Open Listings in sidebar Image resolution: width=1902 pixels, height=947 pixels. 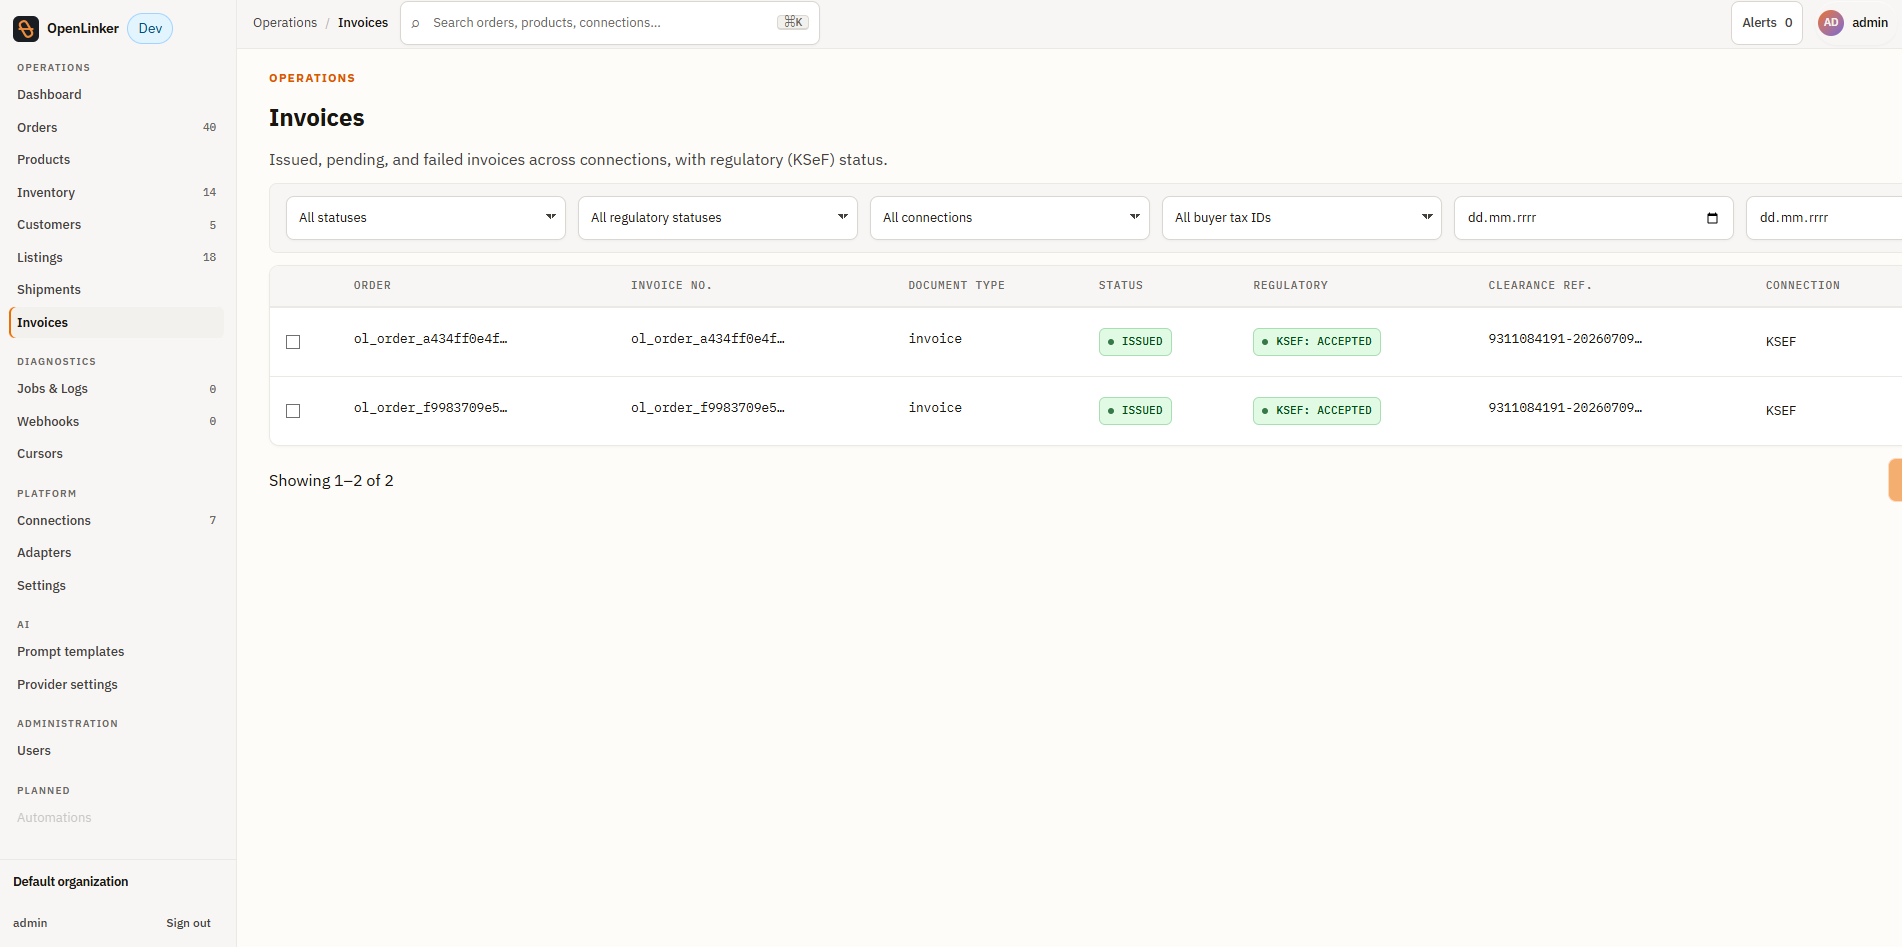click(116, 258)
